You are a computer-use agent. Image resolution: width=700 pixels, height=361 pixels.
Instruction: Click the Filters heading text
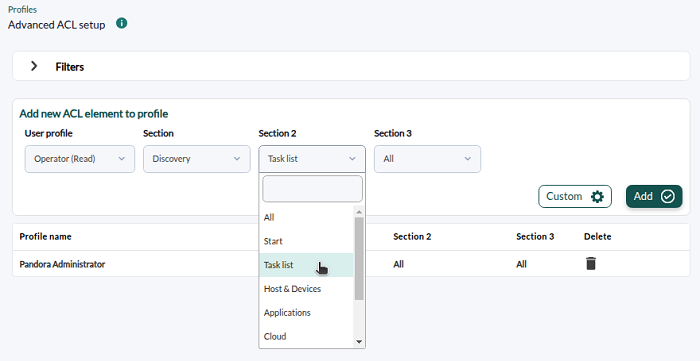70,67
